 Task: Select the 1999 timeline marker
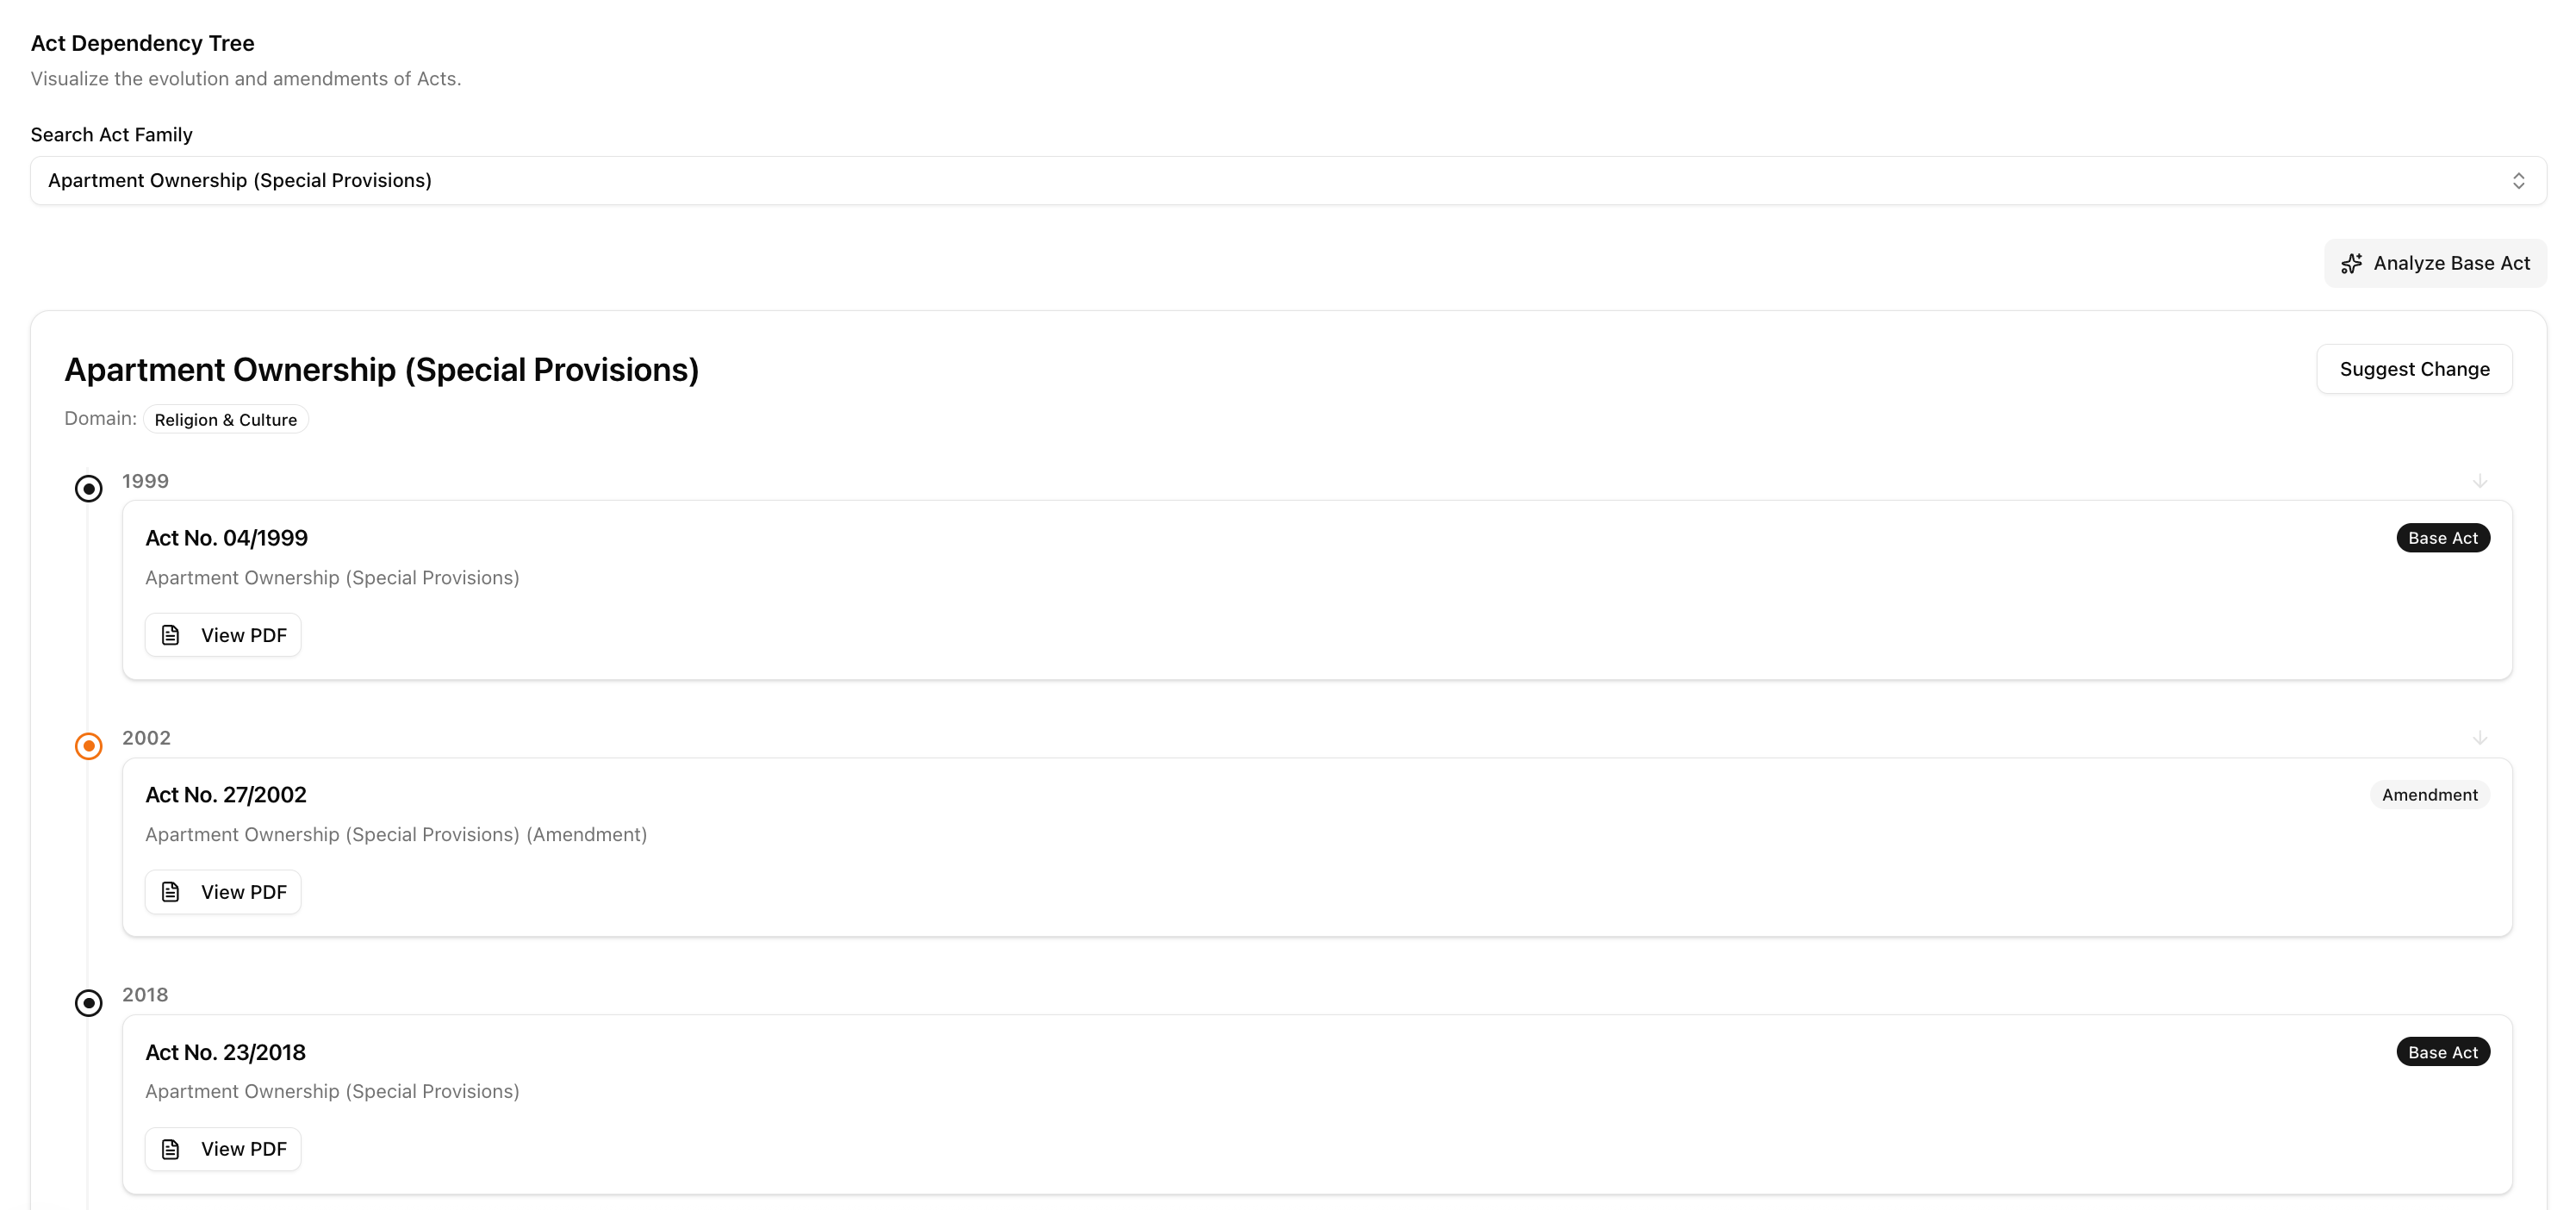click(x=89, y=489)
